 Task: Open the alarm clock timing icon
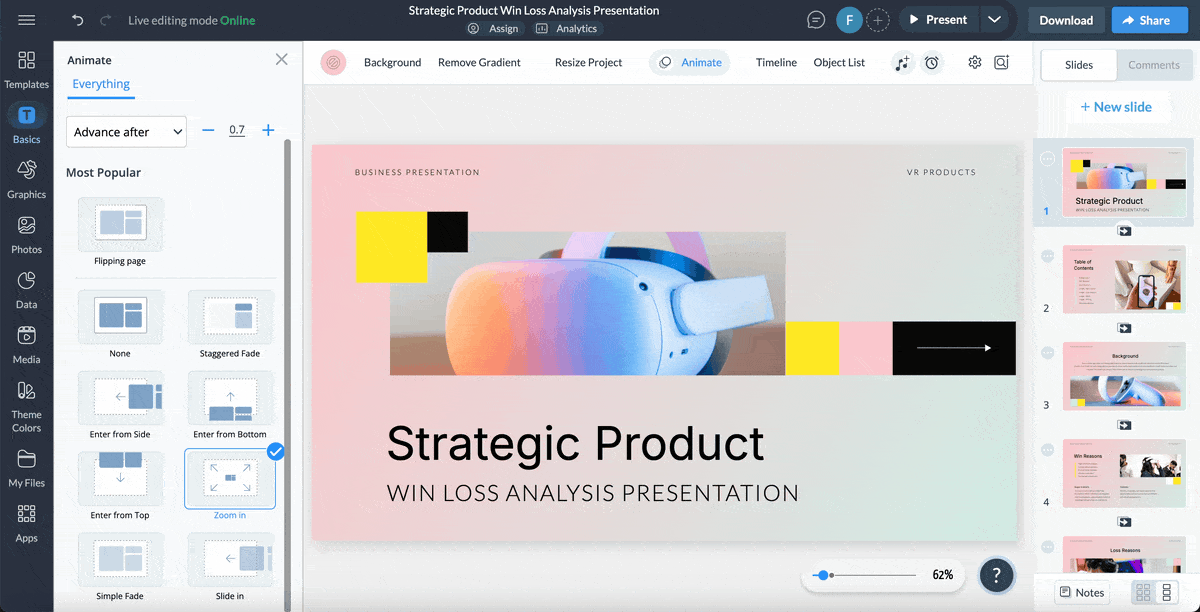[932, 62]
